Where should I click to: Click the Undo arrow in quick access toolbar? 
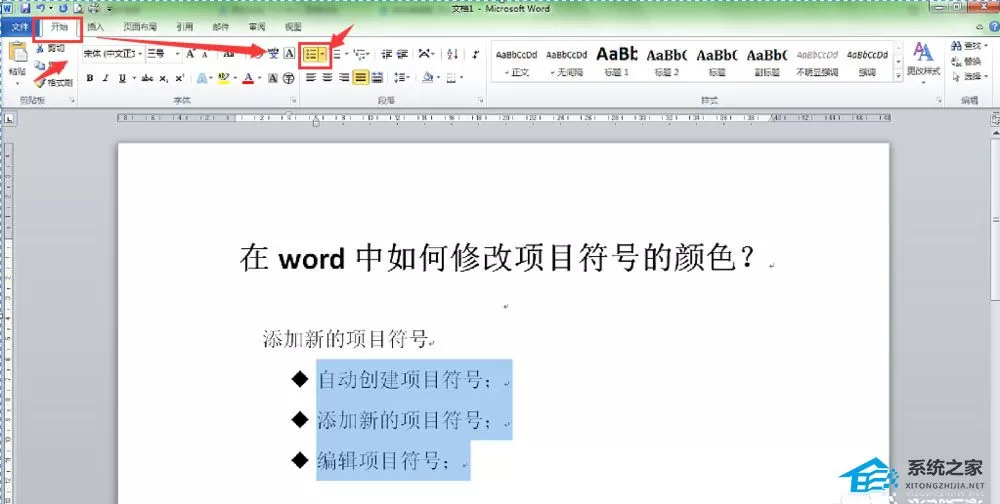pyautogui.click(x=40, y=8)
